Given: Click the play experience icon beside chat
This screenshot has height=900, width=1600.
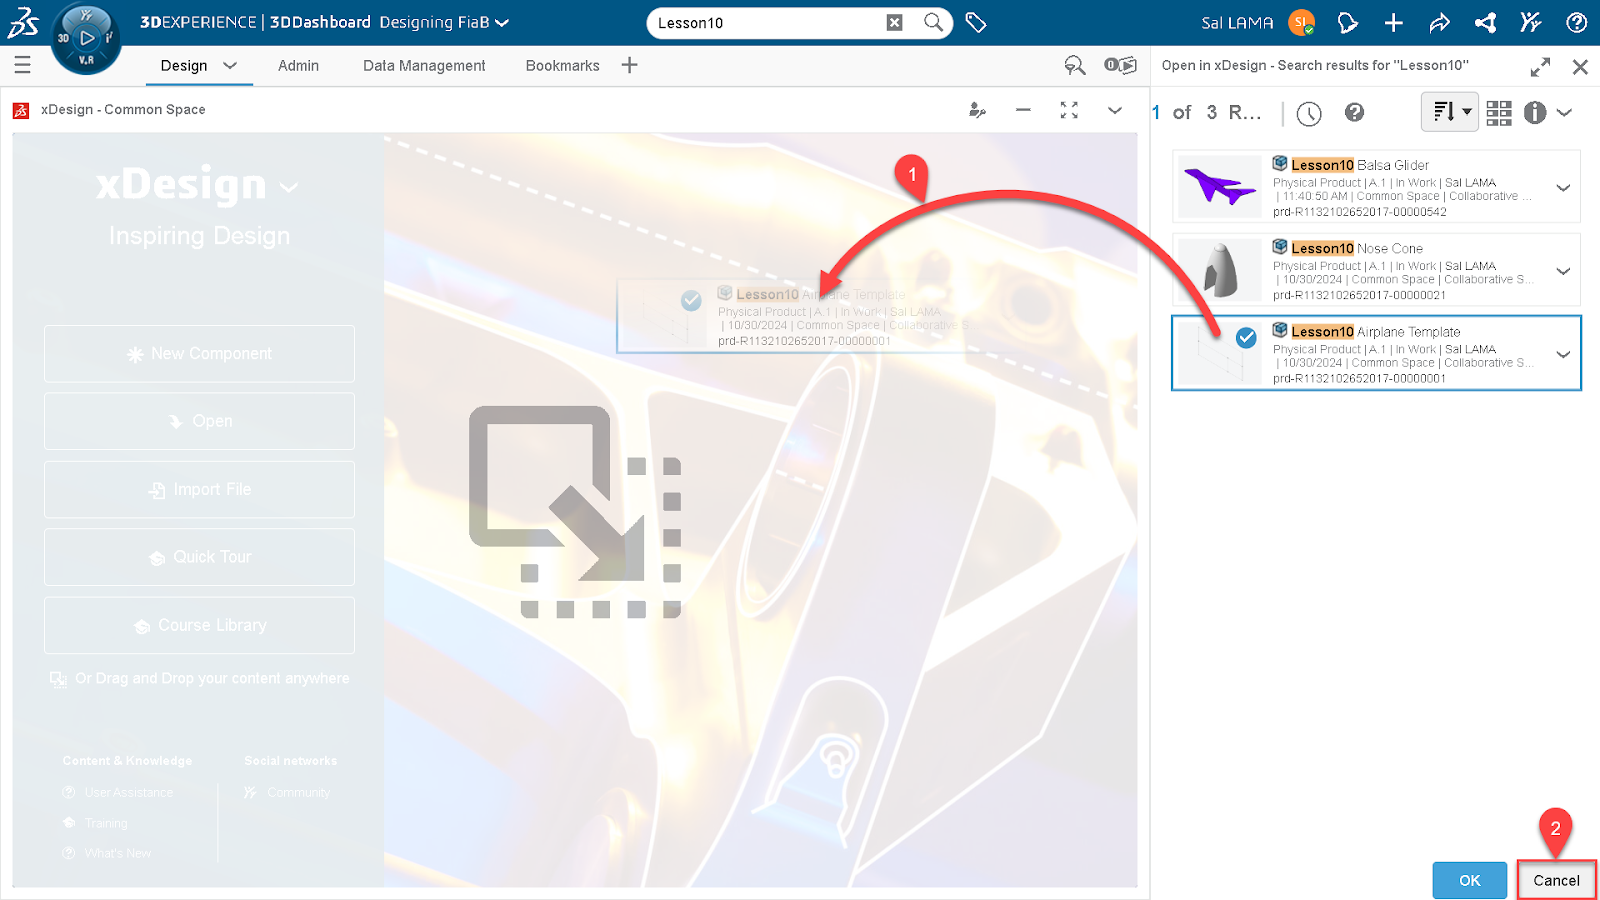Looking at the screenshot, I should coord(1120,65).
